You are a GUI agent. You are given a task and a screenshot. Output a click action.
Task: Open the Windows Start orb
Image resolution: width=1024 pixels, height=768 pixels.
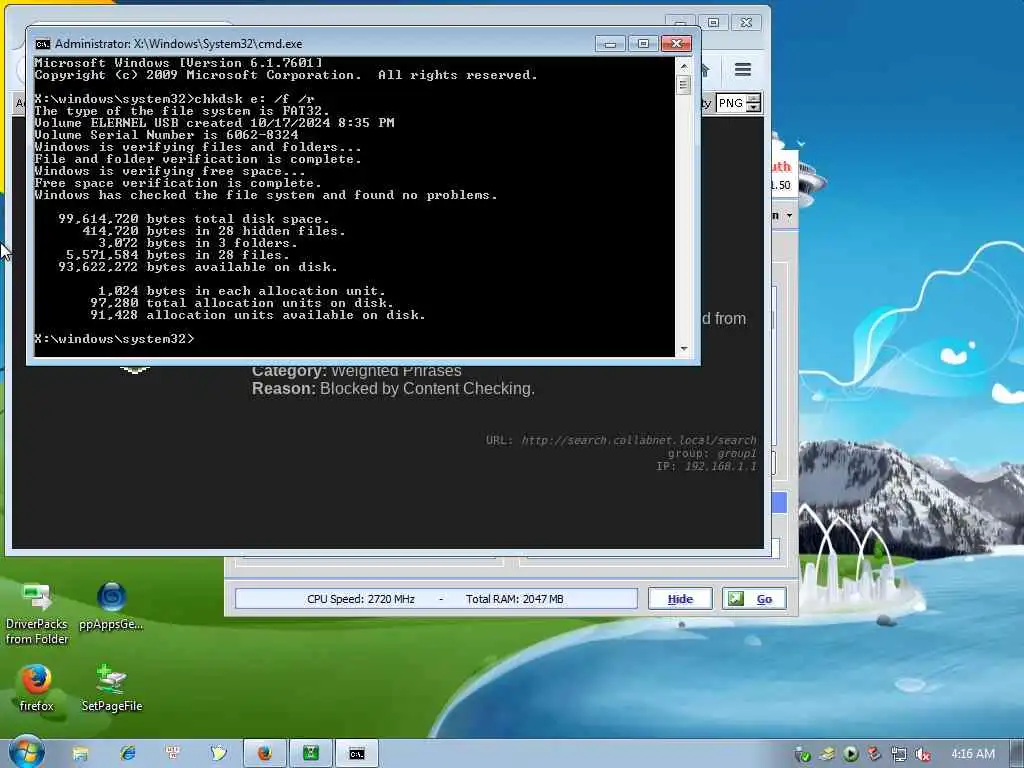coord(26,752)
